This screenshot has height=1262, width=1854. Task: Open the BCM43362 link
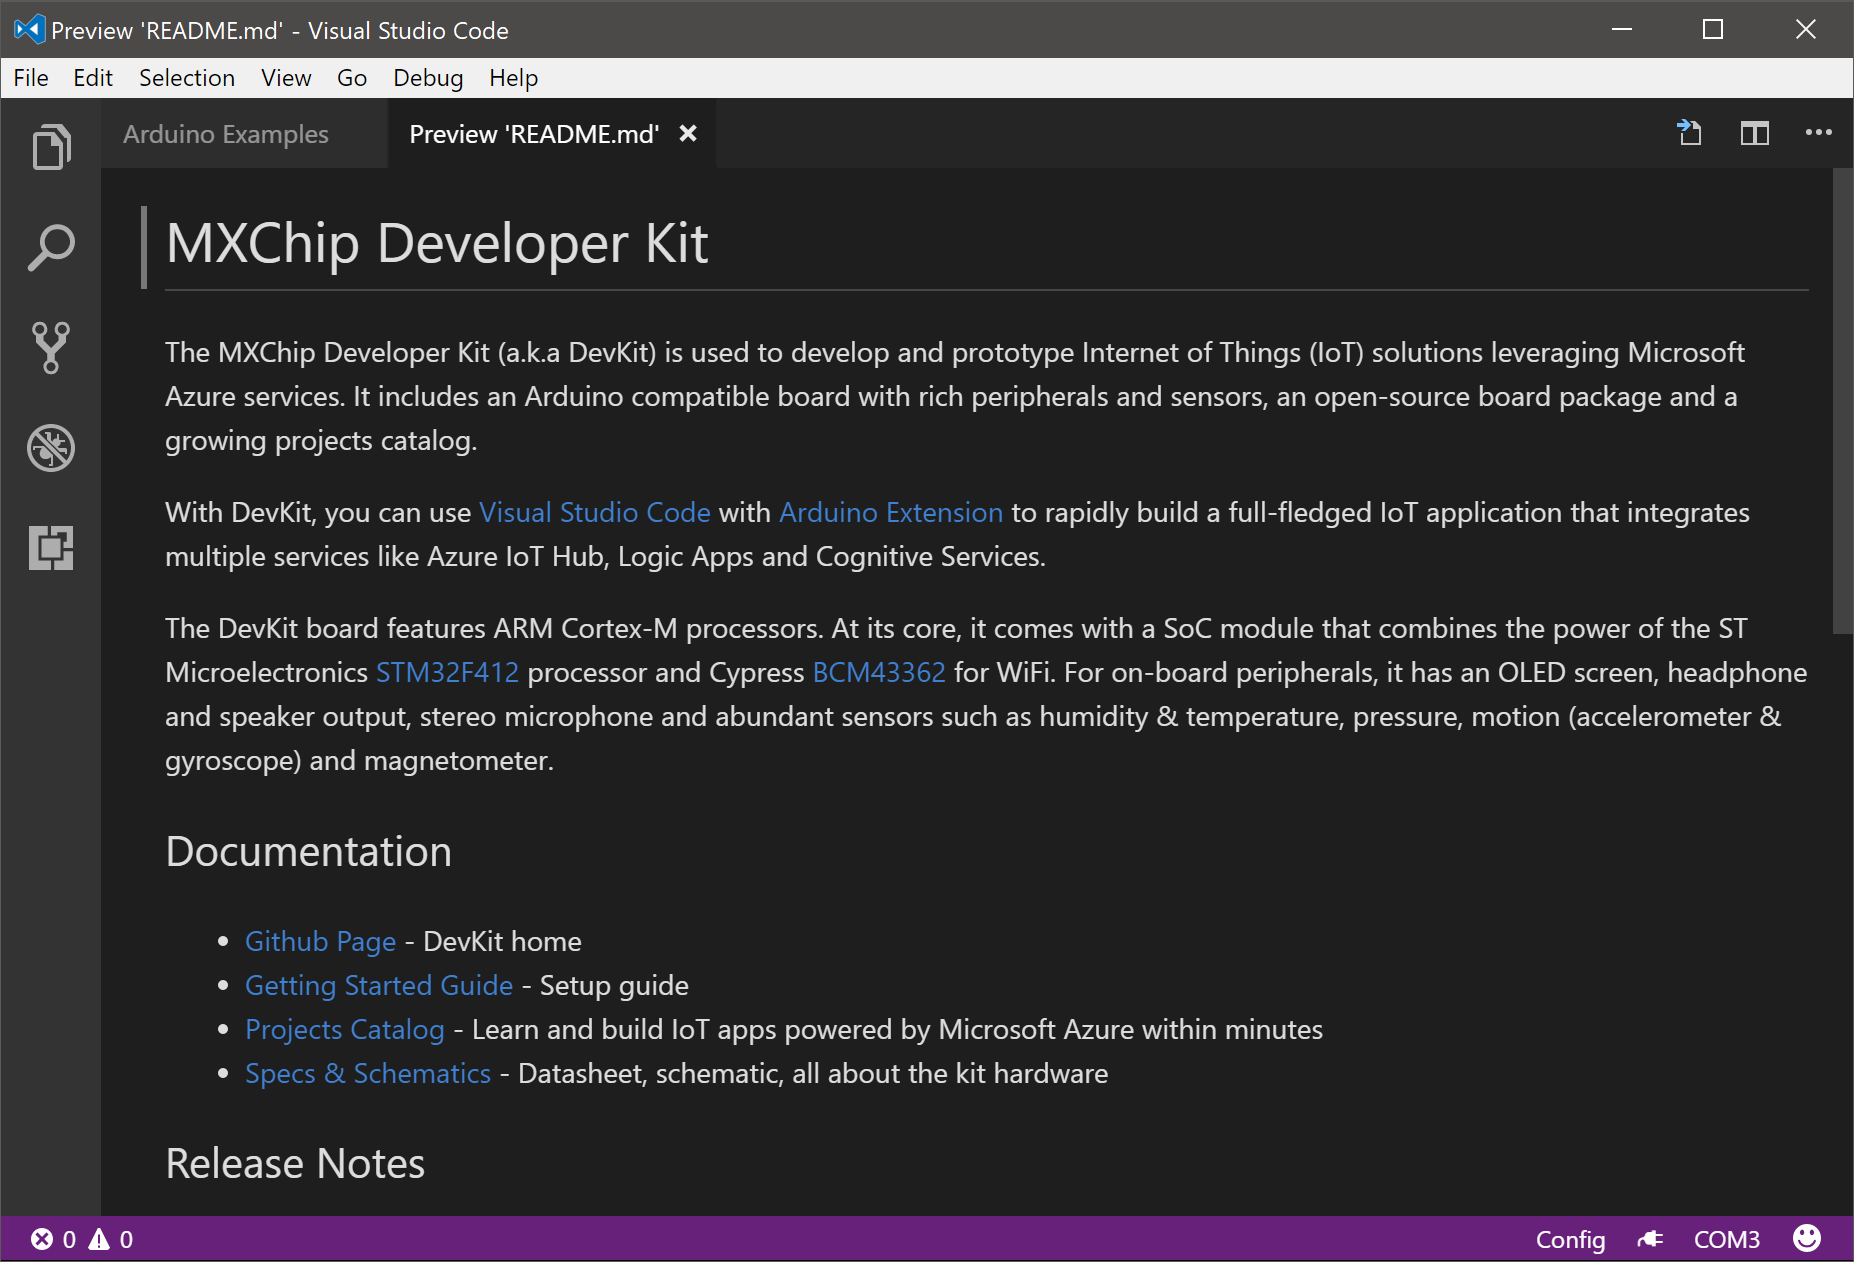tap(879, 672)
